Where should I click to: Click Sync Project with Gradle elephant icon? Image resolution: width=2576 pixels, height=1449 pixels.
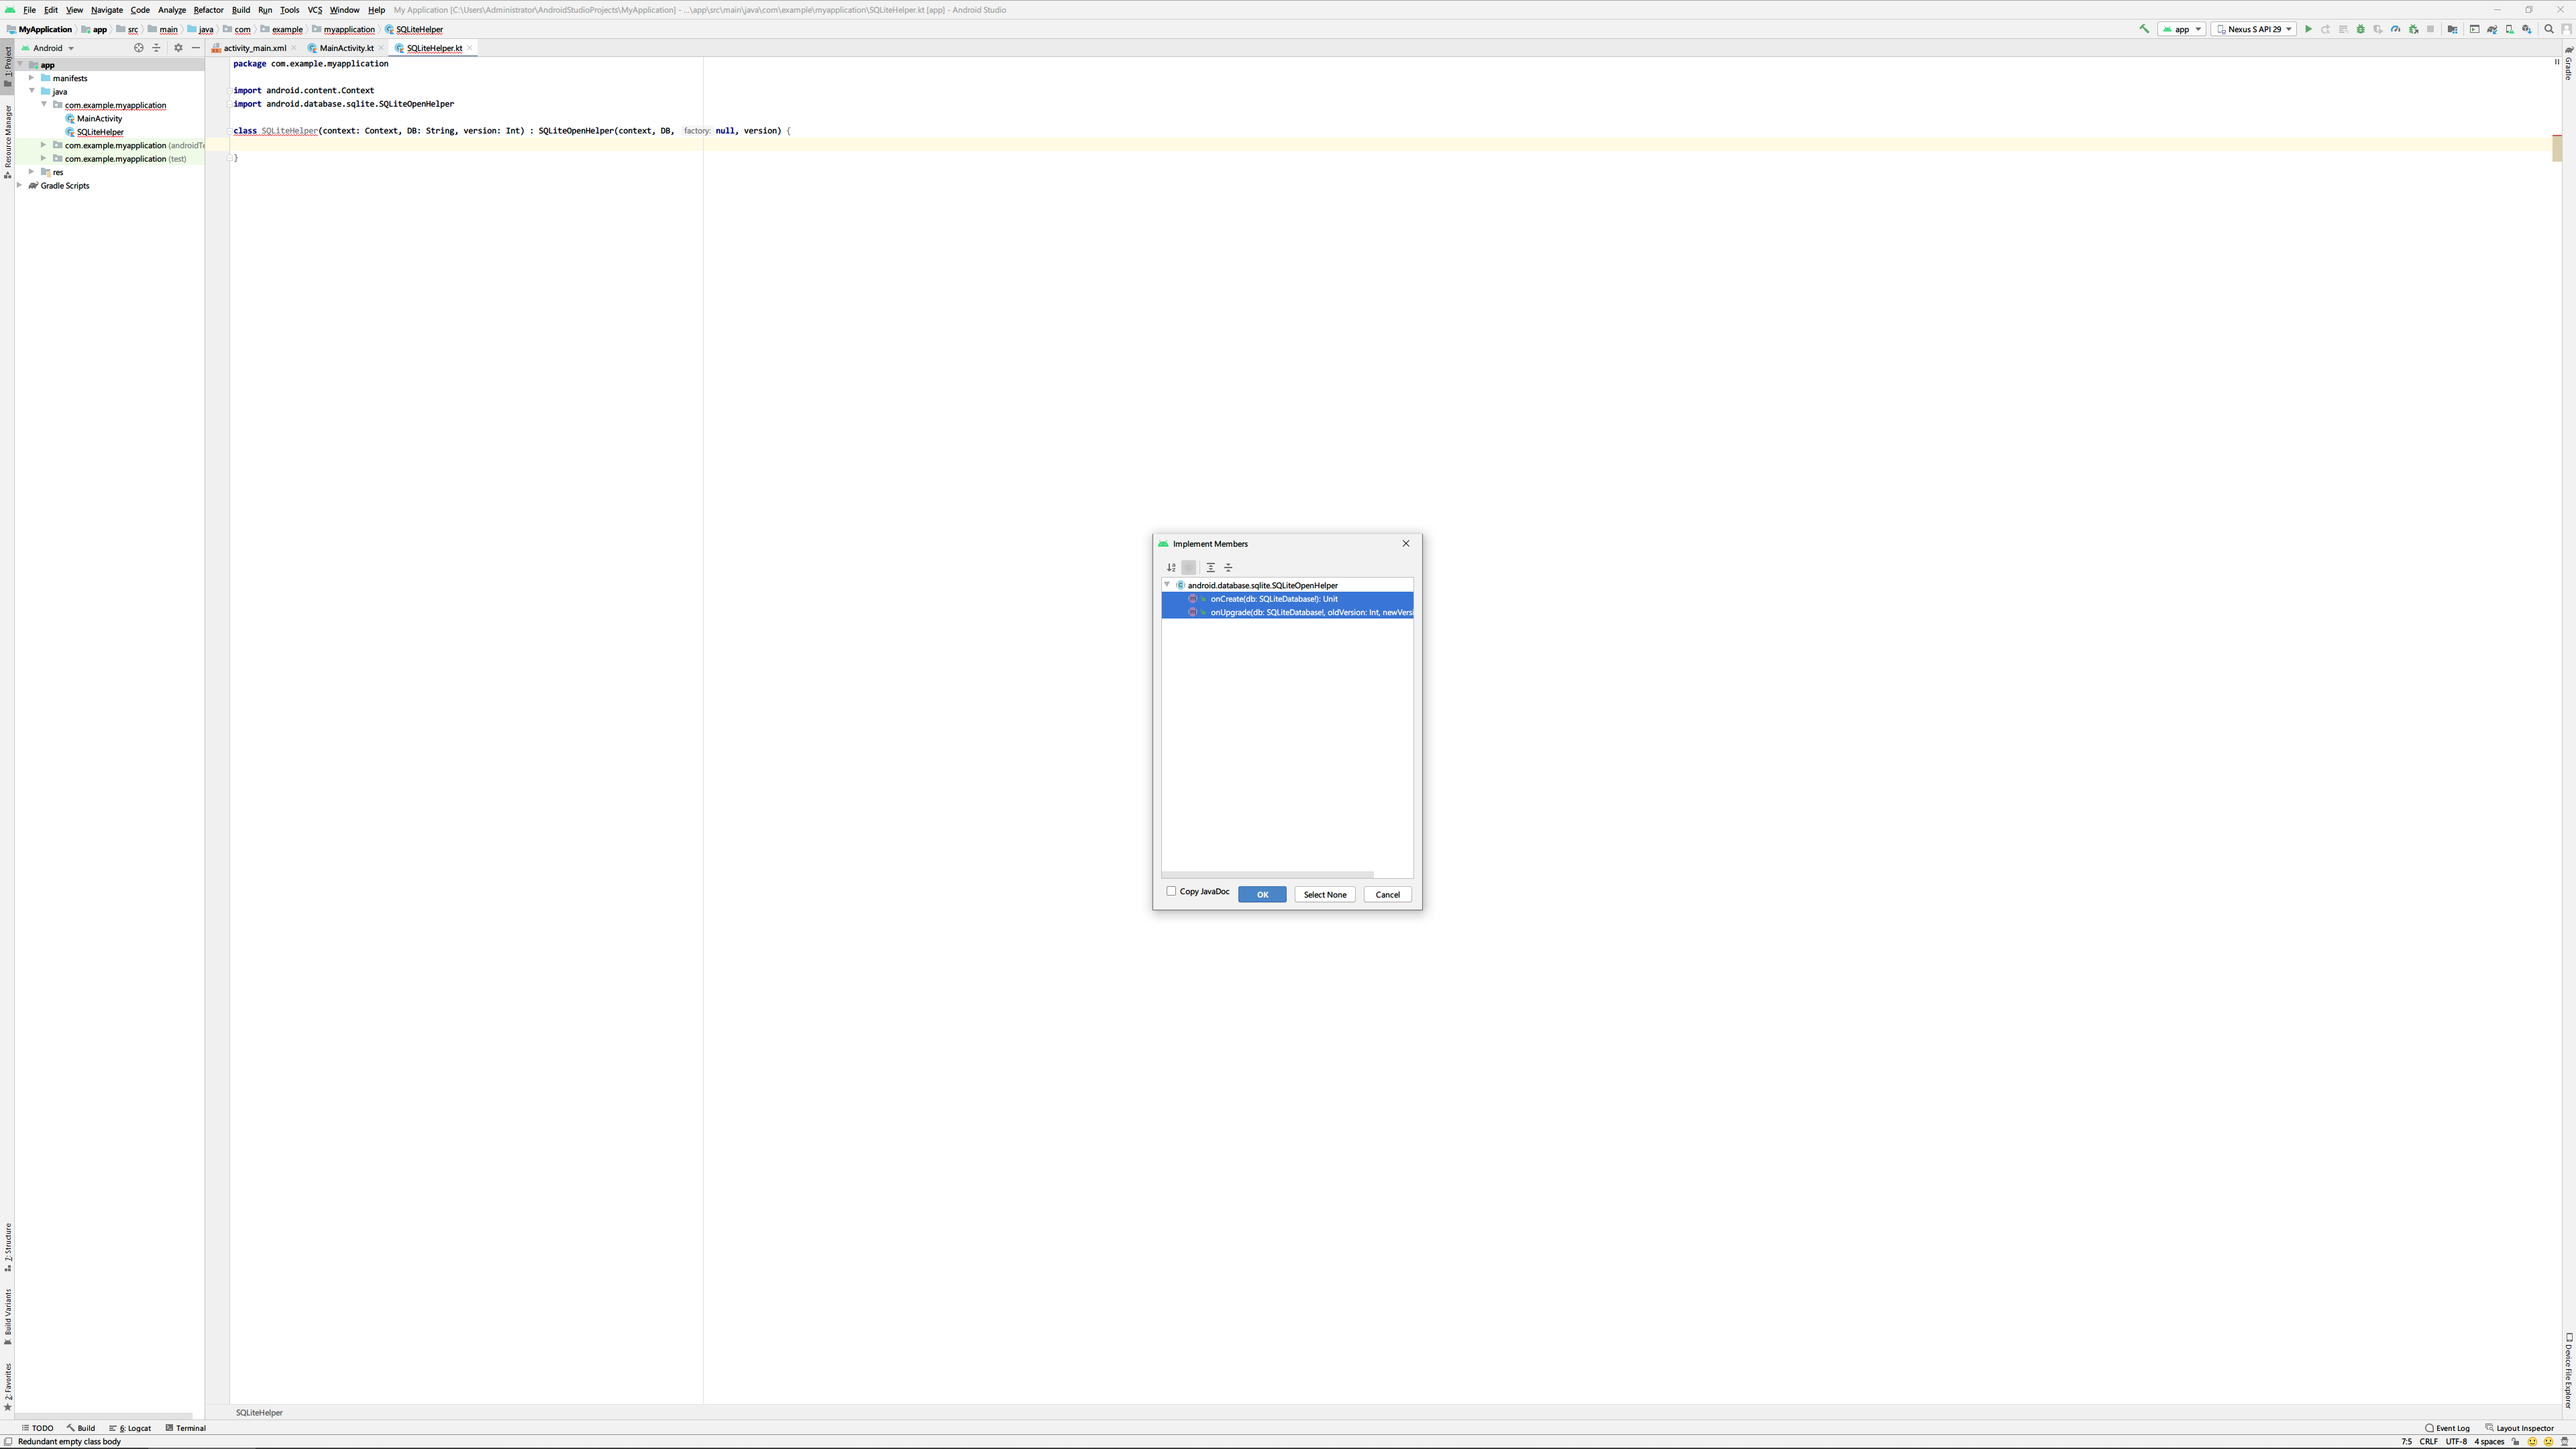point(2492,29)
